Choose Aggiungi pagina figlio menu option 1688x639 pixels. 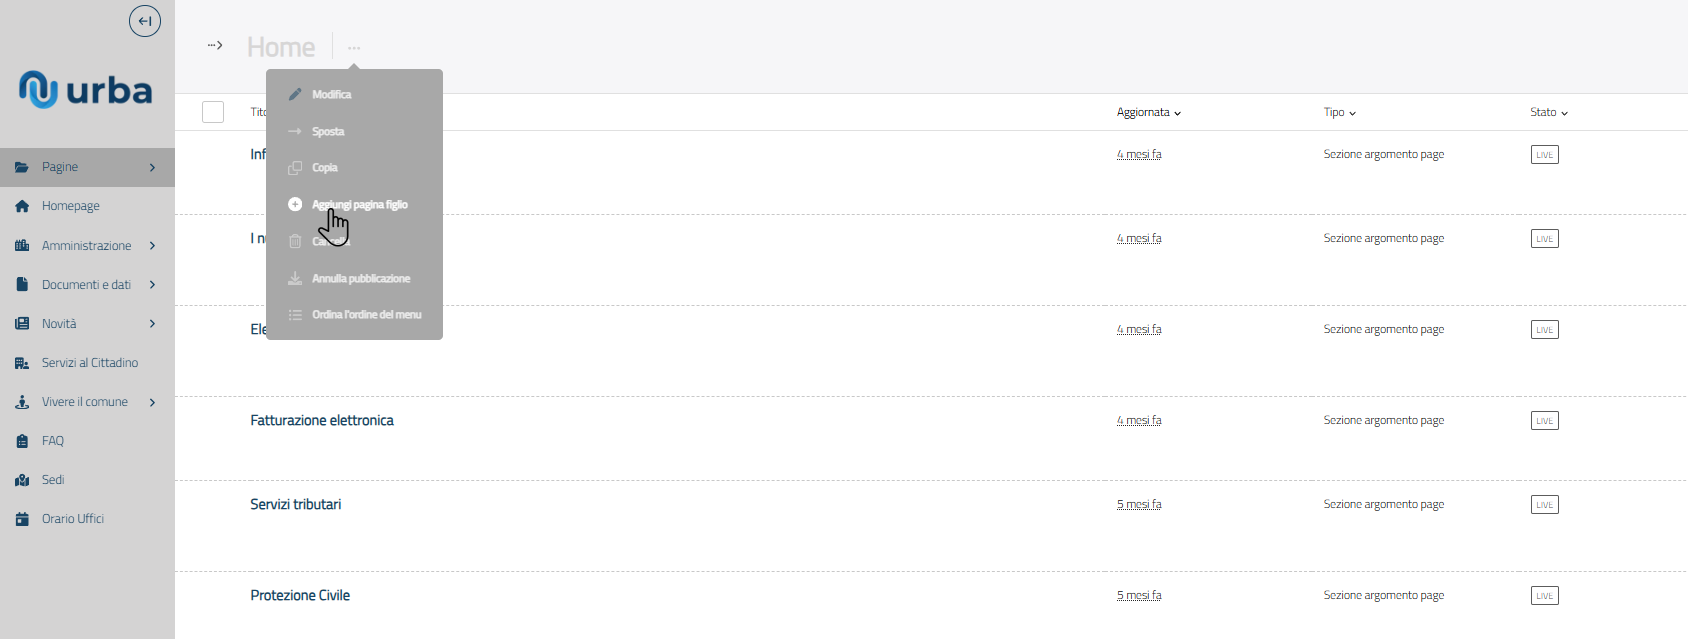pos(359,205)
